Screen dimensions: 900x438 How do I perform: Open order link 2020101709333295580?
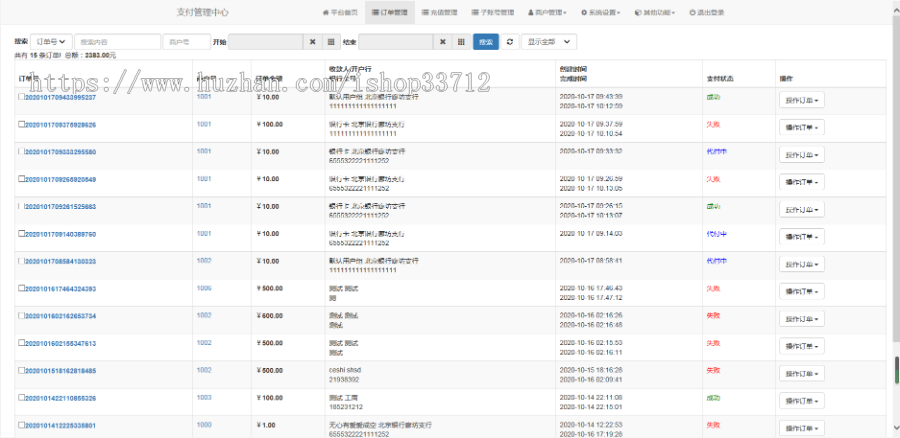[60, 152]
